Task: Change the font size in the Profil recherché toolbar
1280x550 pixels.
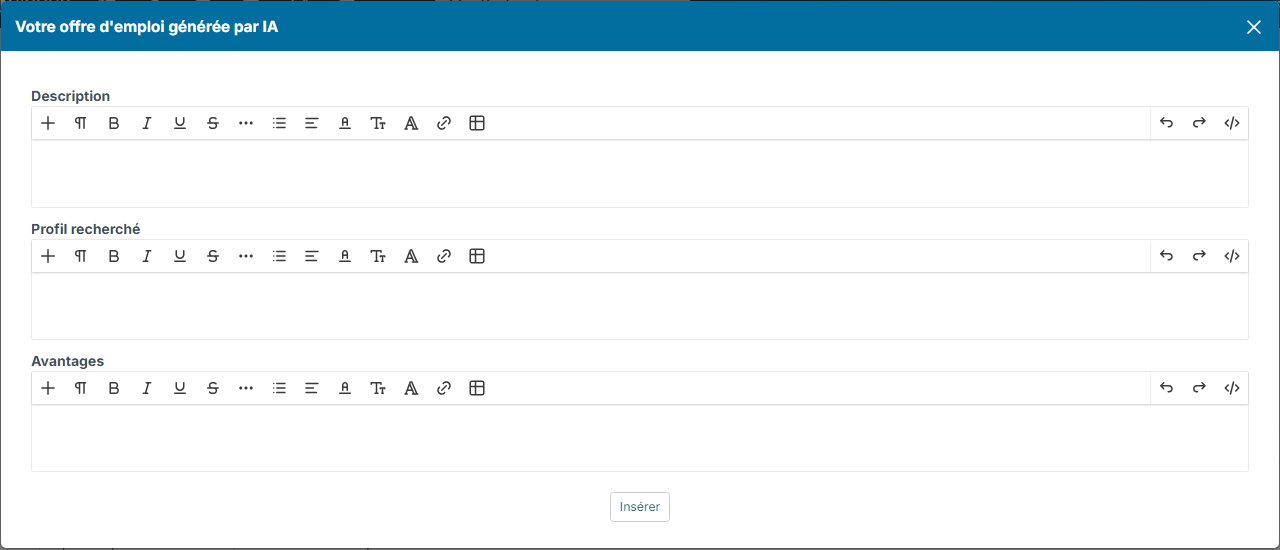Action: [378, 256]
